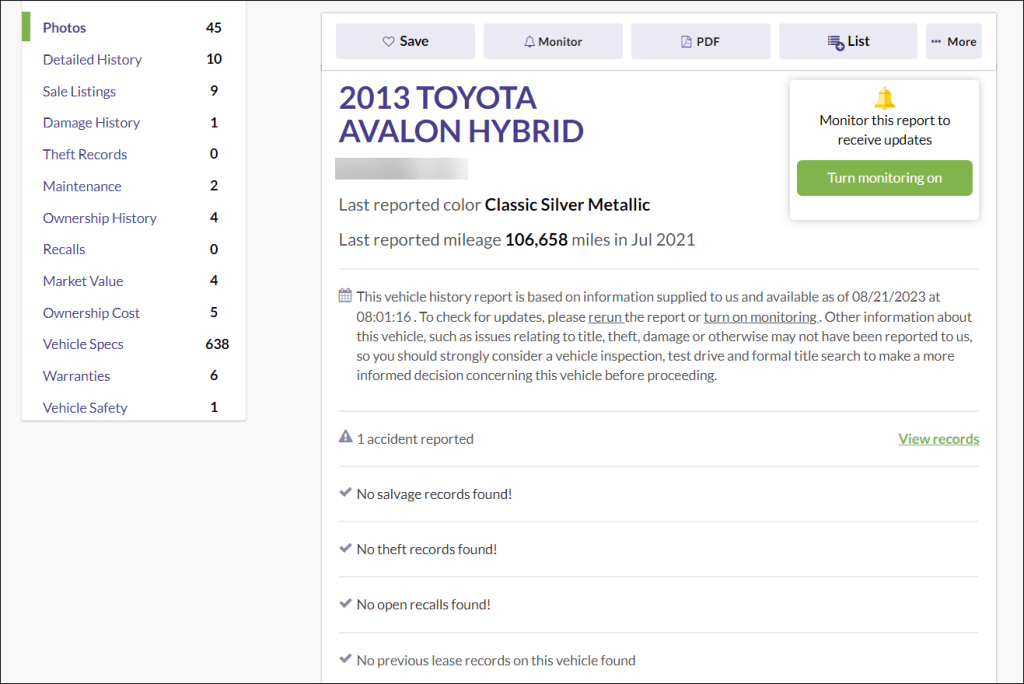Open Market Value section

[x=83, y=281]
